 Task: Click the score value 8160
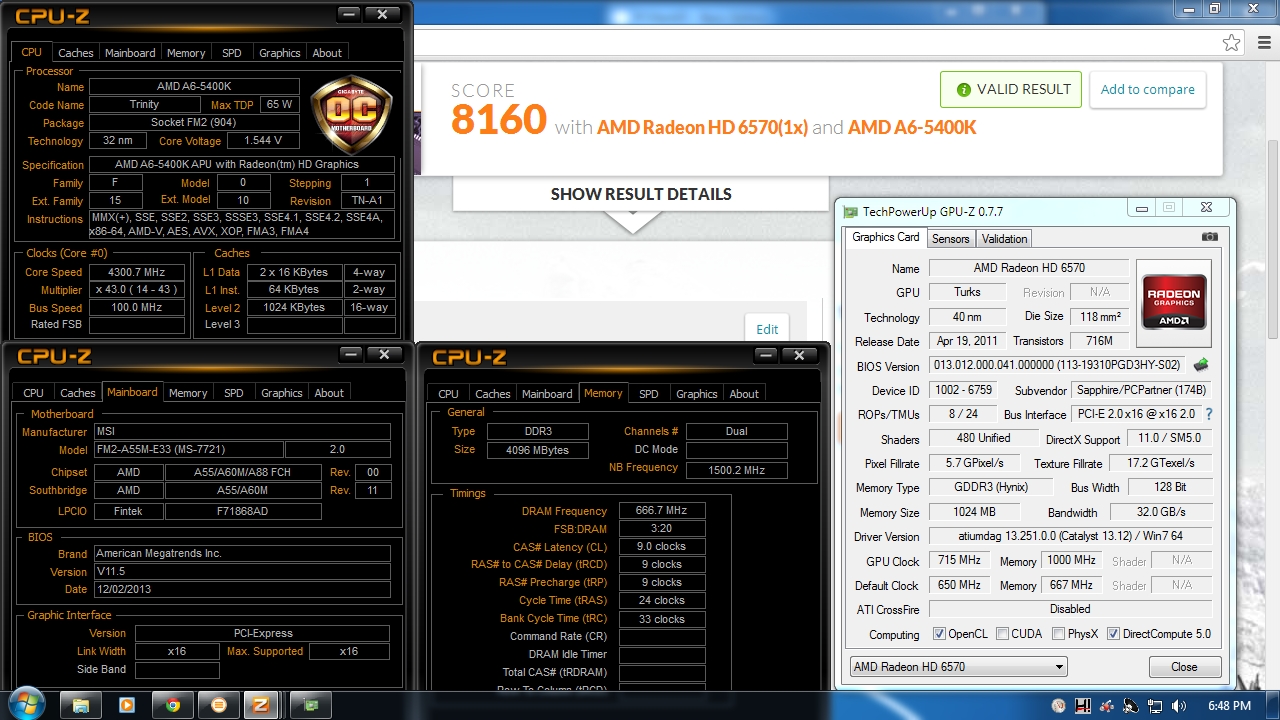click(x=499, y=120)
